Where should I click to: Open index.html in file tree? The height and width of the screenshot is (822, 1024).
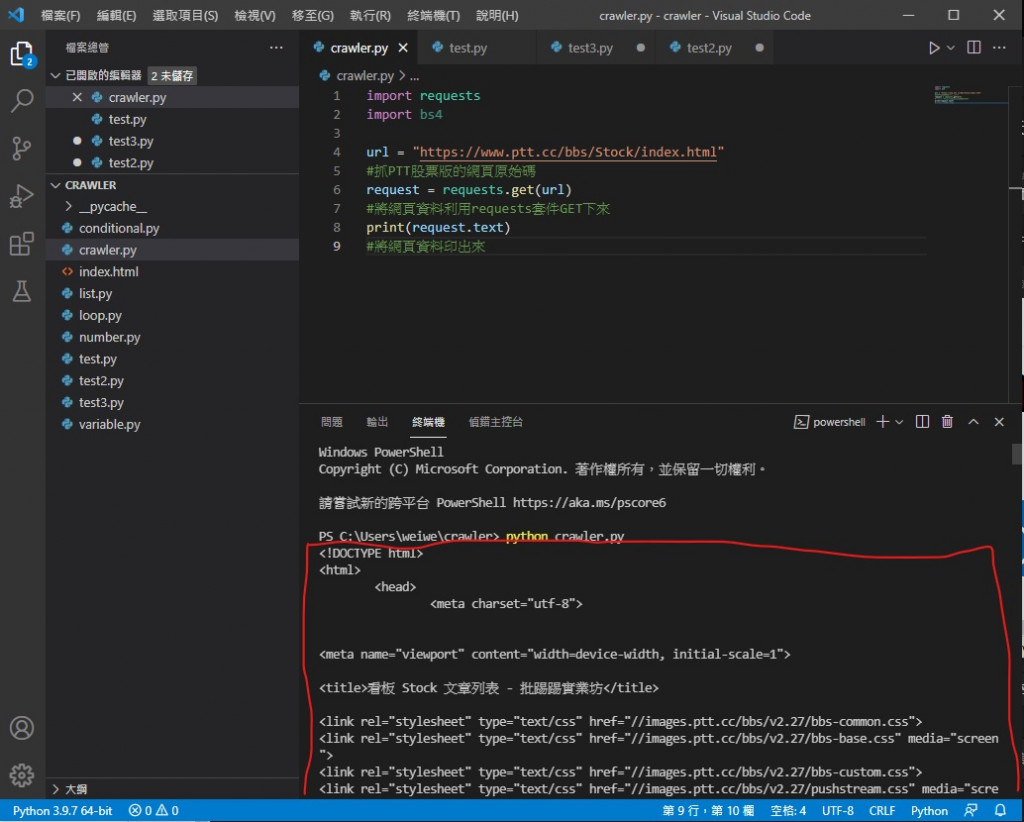(172, 272)
